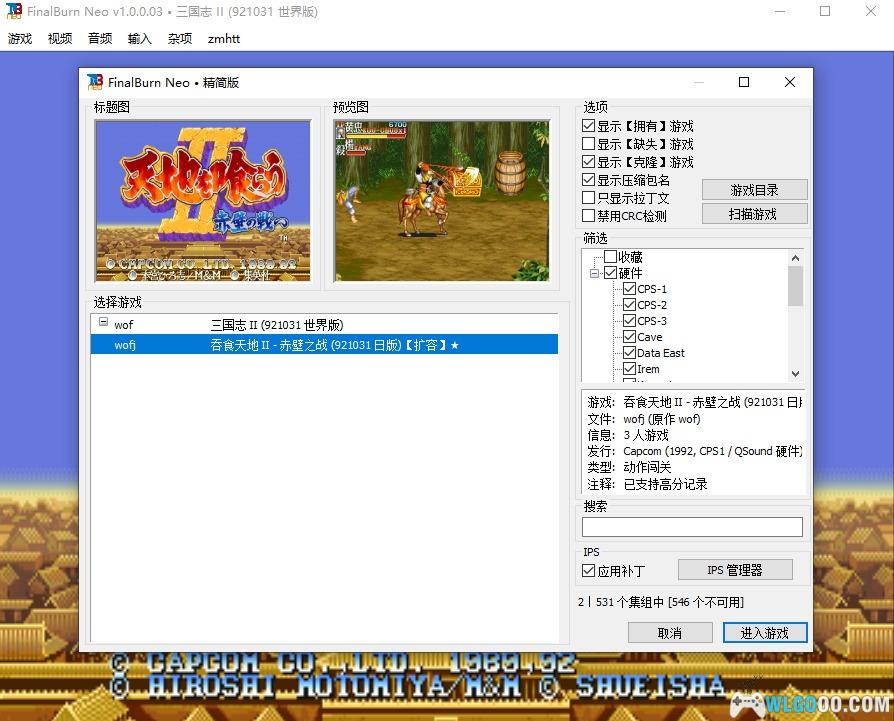Open the 输入 menu
The image size is (894, 721).
[x=140, y=39]
